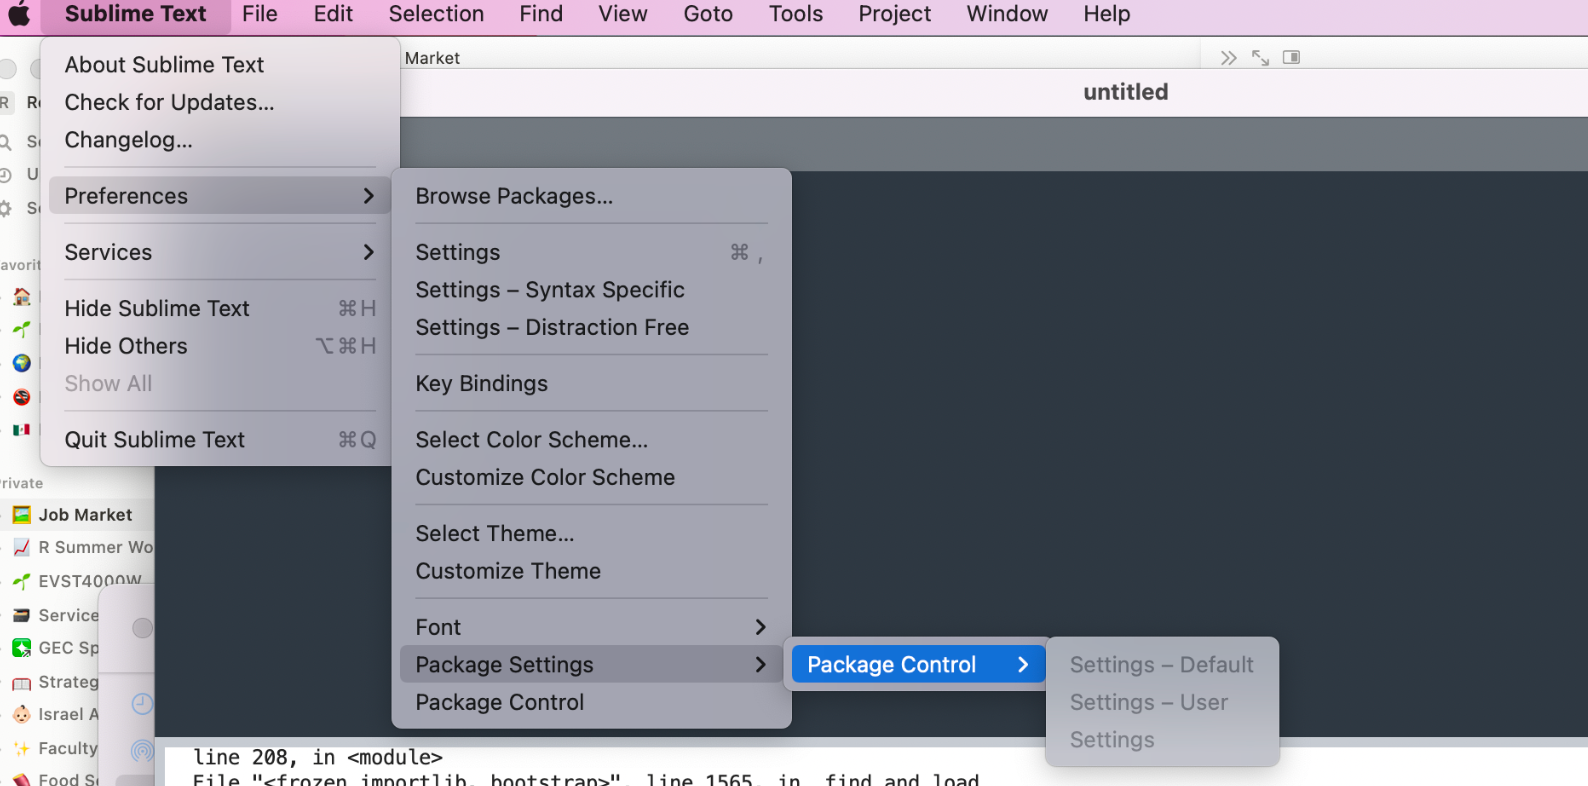Click the untitled window title
1588x786 pixels.
tap(1125, 92)
